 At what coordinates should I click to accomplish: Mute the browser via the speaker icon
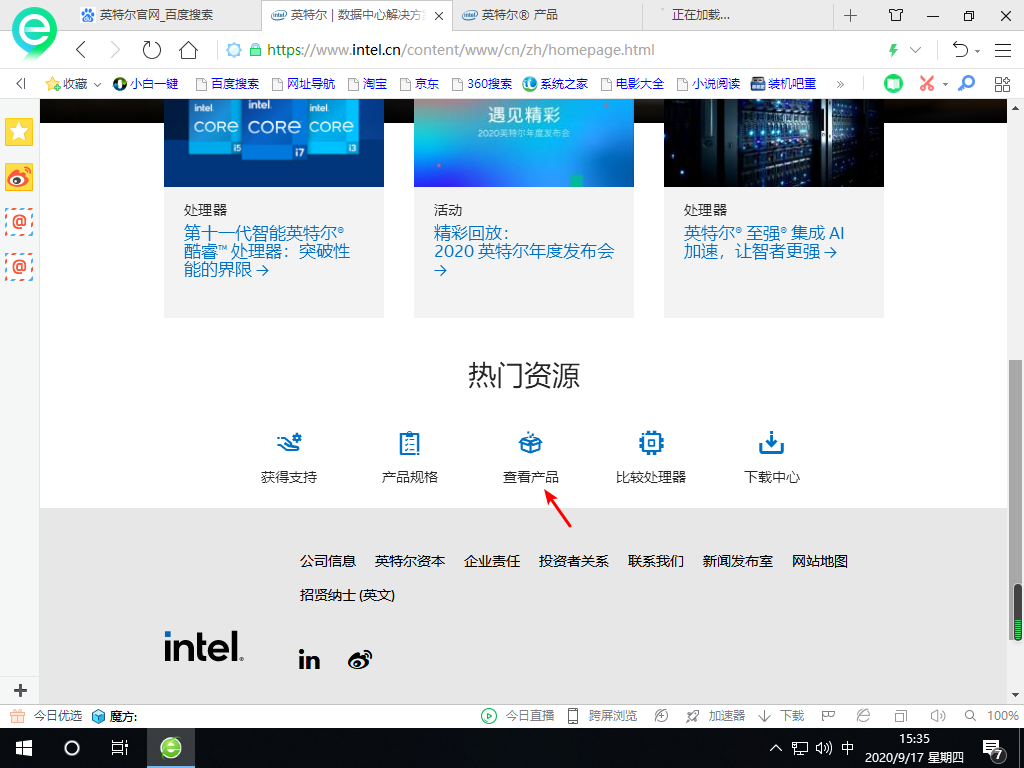pyautogui.click(x=937, y=716)
